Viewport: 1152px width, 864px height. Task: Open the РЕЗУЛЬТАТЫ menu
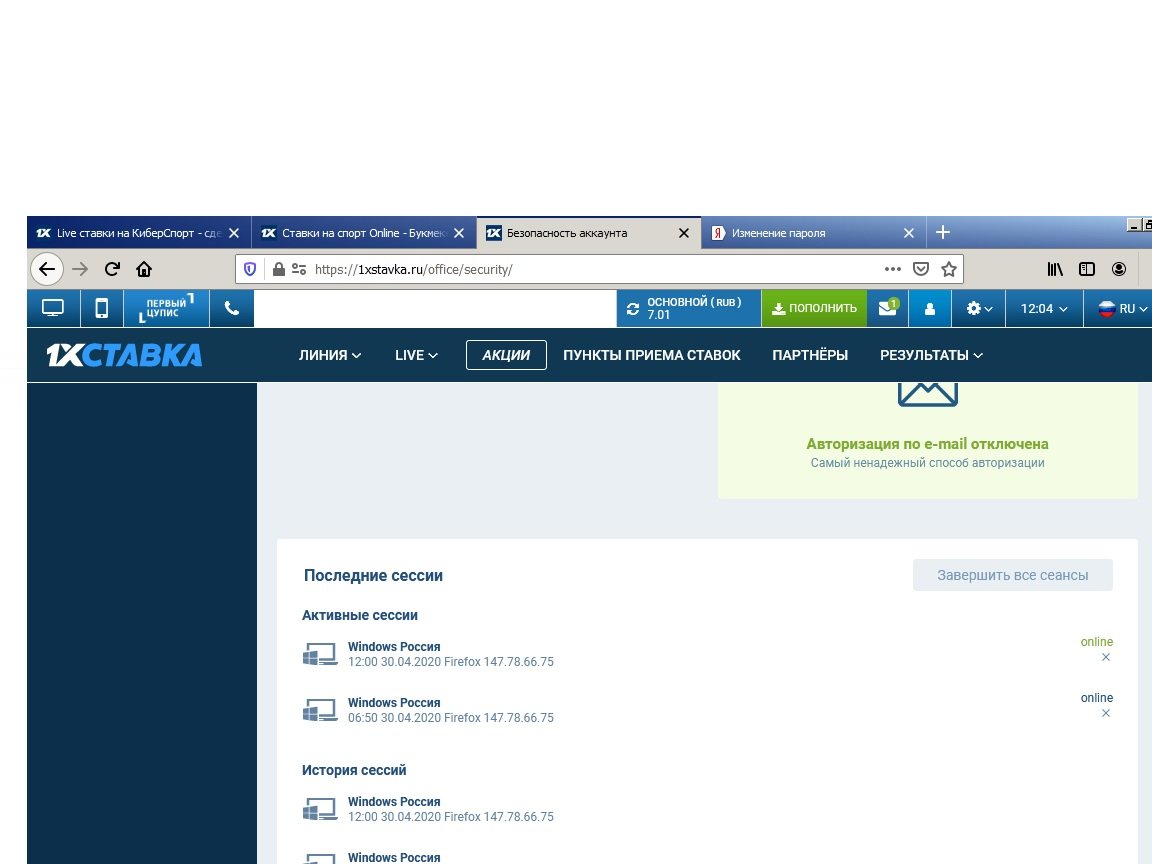pos(931,355)
